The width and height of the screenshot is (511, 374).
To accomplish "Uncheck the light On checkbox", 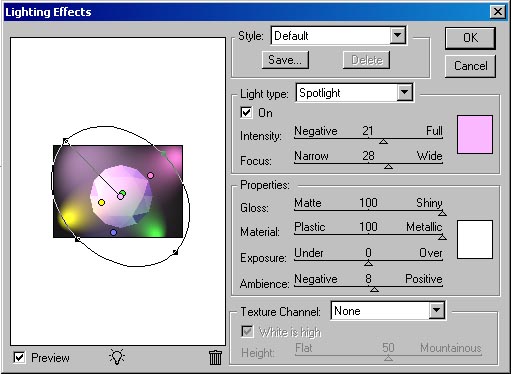I will point(246,113).
